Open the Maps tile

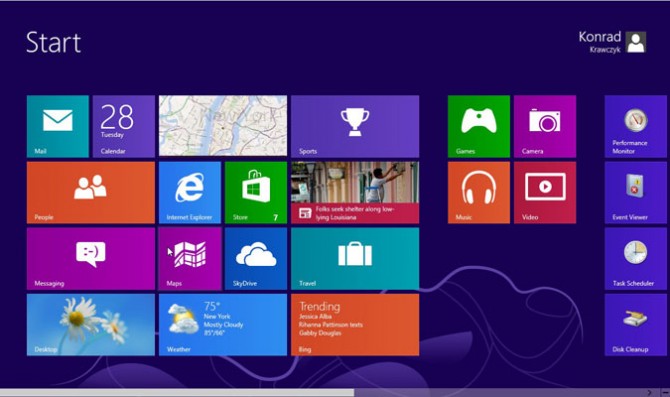pyautogui.click(x=190, y=259)
